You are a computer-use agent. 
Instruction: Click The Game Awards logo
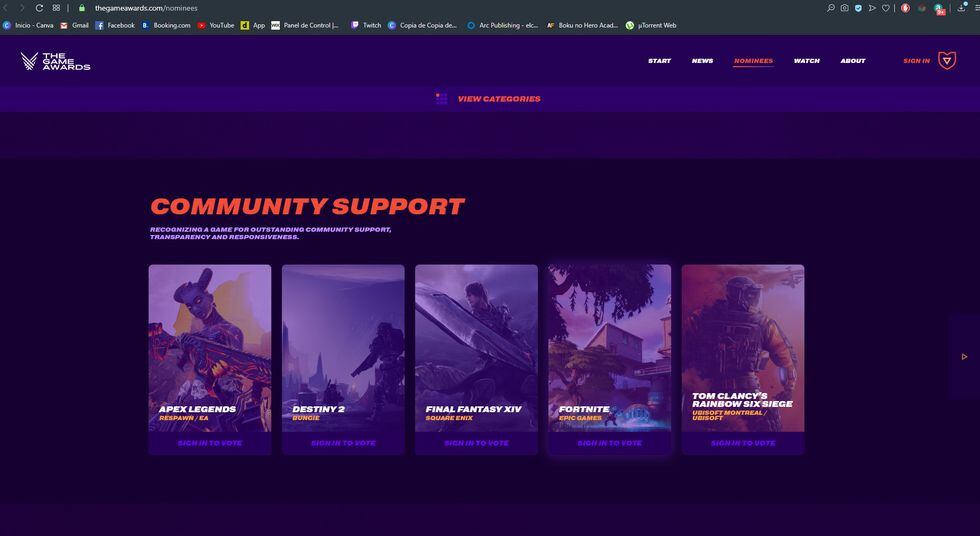55,61
